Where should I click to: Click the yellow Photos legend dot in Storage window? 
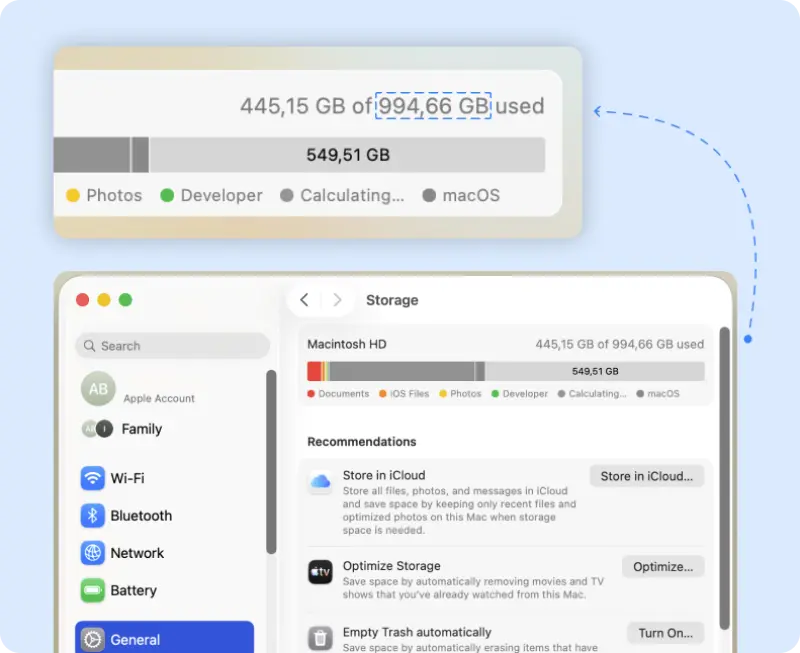443,393
